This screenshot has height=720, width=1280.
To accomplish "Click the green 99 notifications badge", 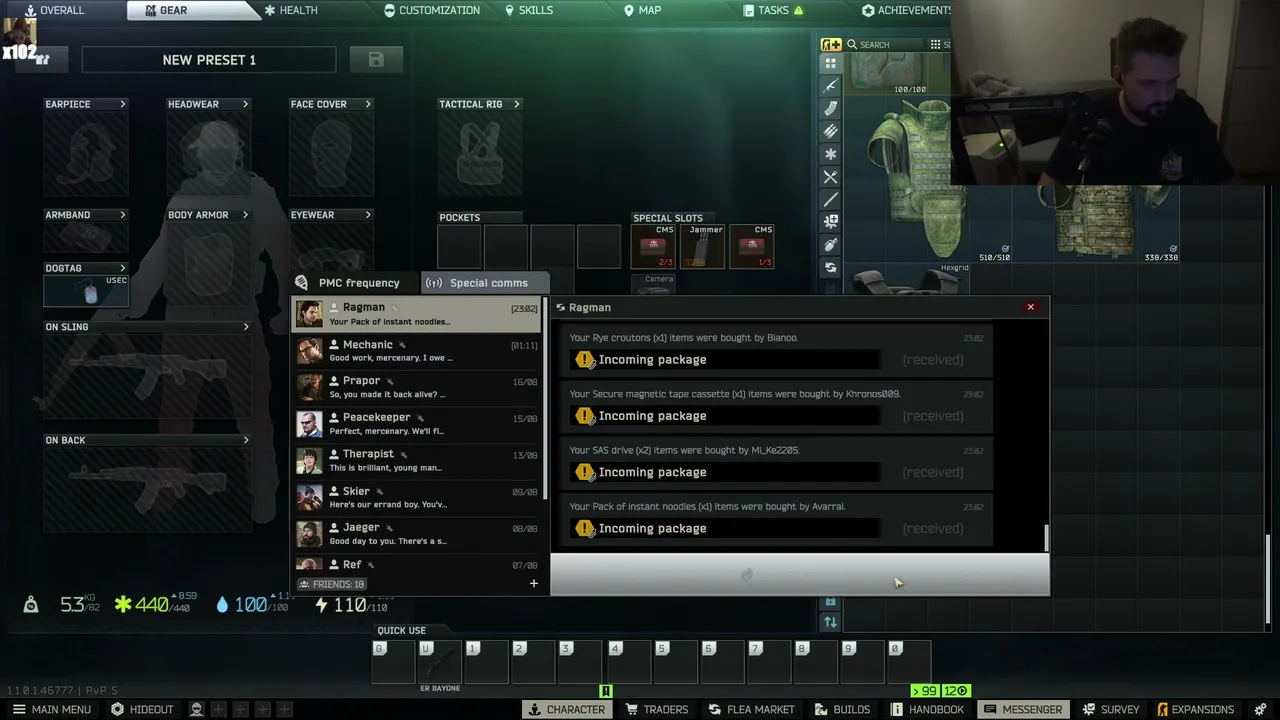I will [924, 691].
